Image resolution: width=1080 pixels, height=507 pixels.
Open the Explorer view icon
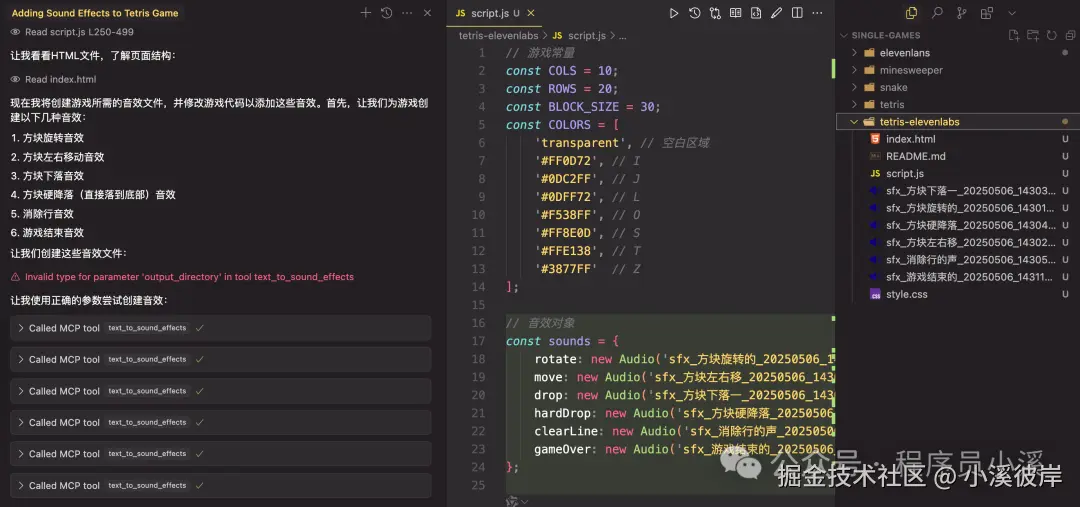911,13
